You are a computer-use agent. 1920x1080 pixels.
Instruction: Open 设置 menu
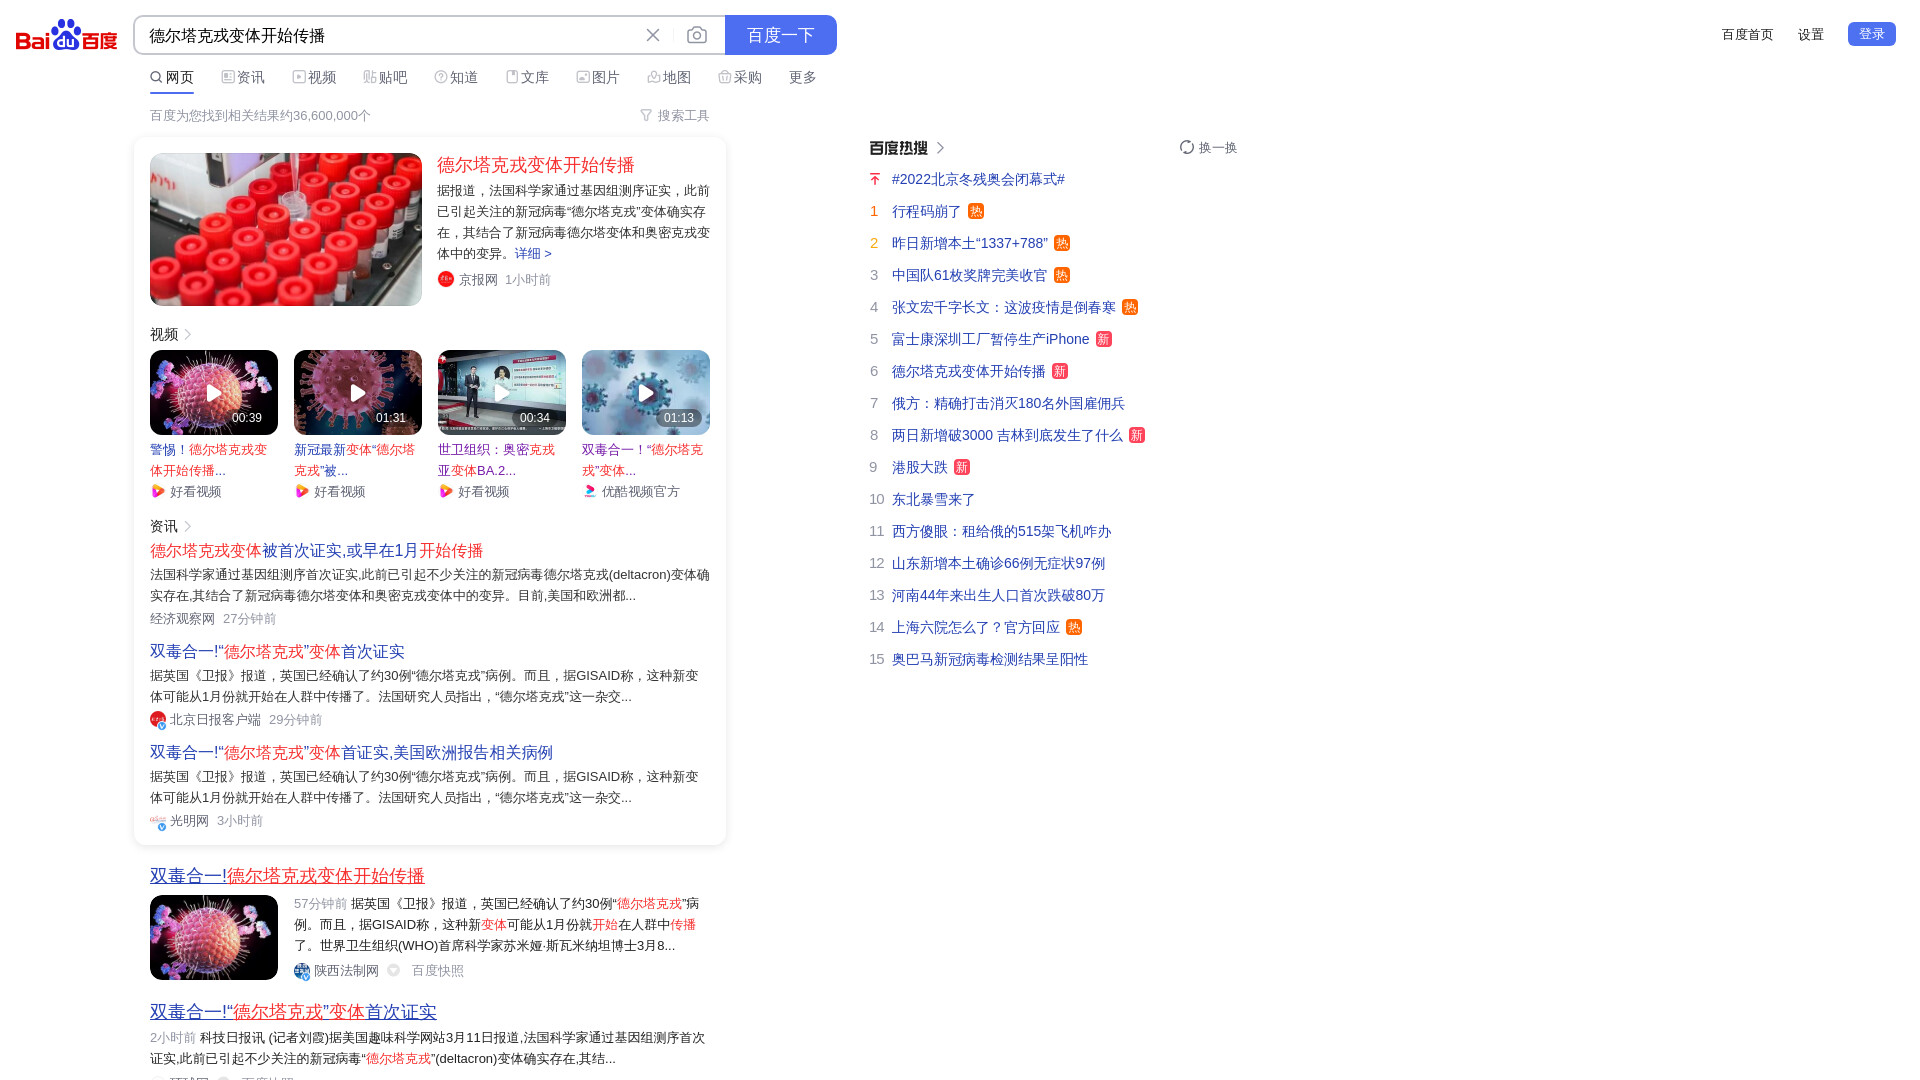[1811, 34]
